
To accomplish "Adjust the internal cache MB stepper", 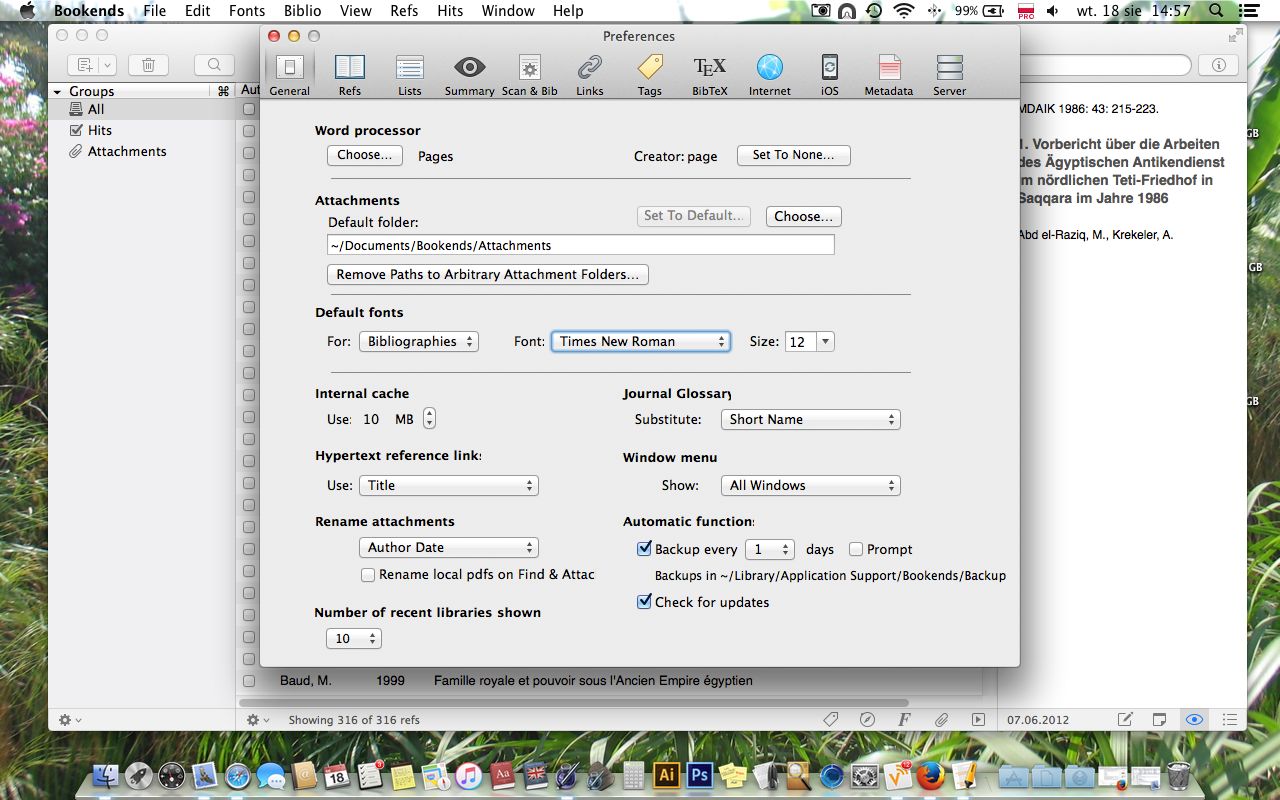I will [x=429, y=419].
